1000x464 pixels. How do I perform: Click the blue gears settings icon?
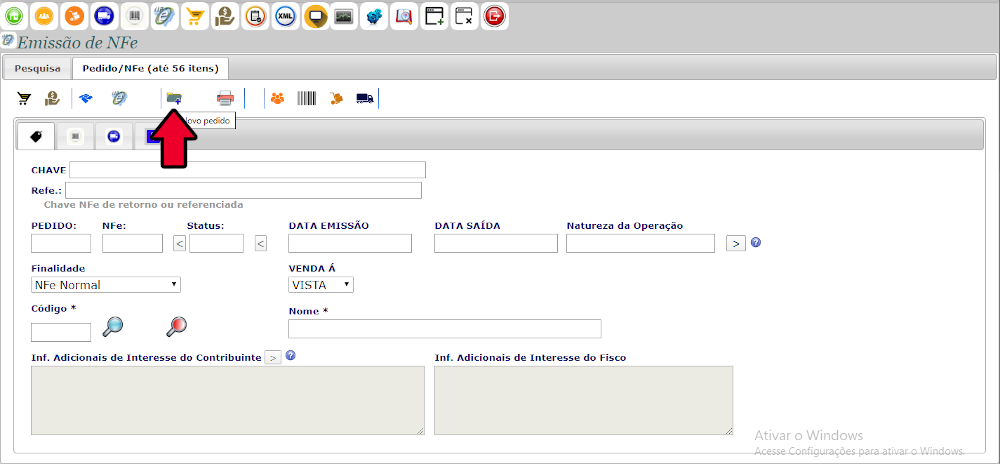(374, 16)
